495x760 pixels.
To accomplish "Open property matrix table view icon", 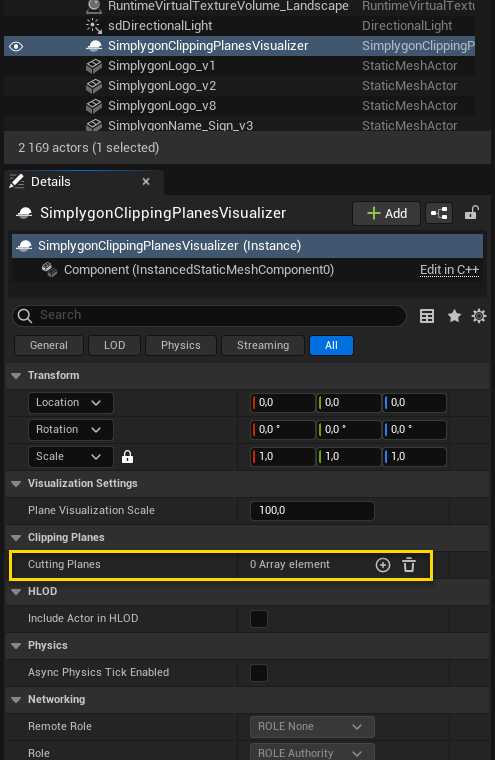I will tap(427, 316).
